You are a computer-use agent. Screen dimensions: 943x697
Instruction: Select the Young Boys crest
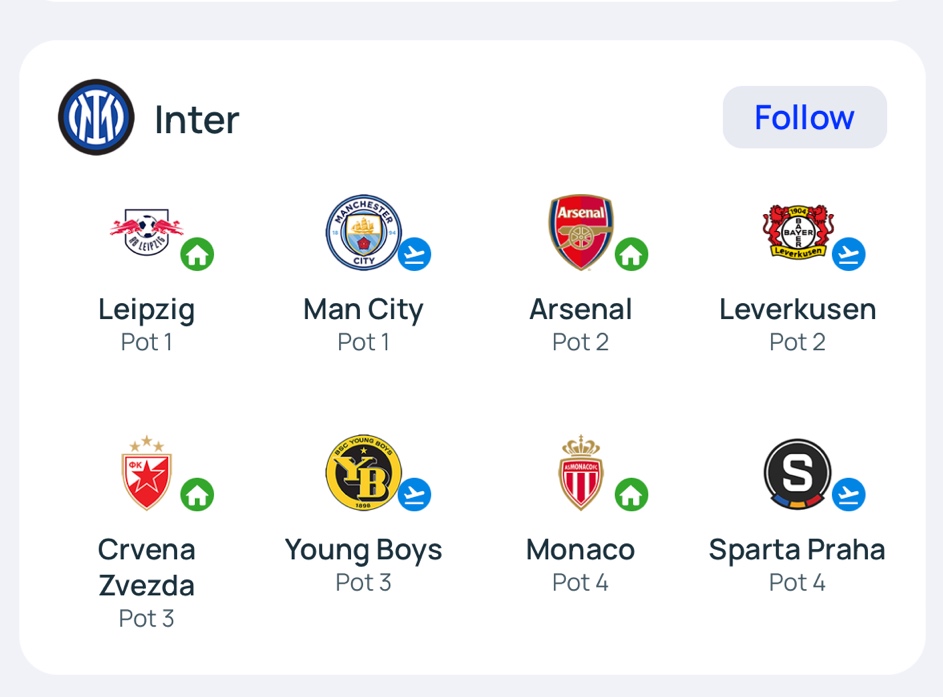pyautogui.click(x=364, y=473)
